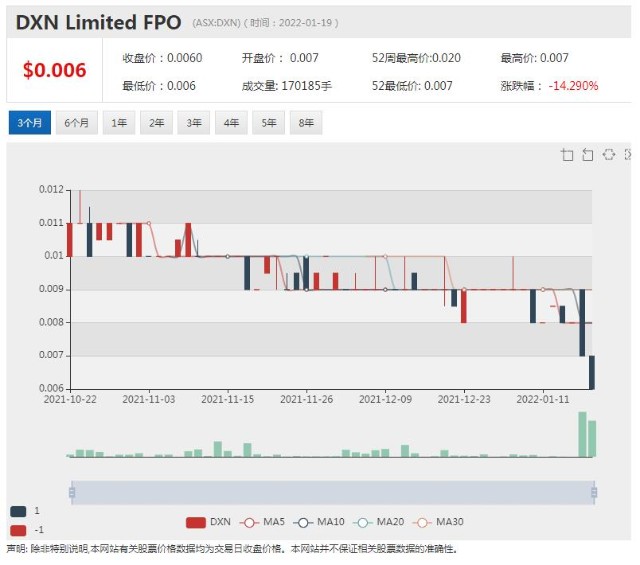Show the 8年 price history
The height and width of the screenshot is (565, 640).
click(x=306, y=122)
